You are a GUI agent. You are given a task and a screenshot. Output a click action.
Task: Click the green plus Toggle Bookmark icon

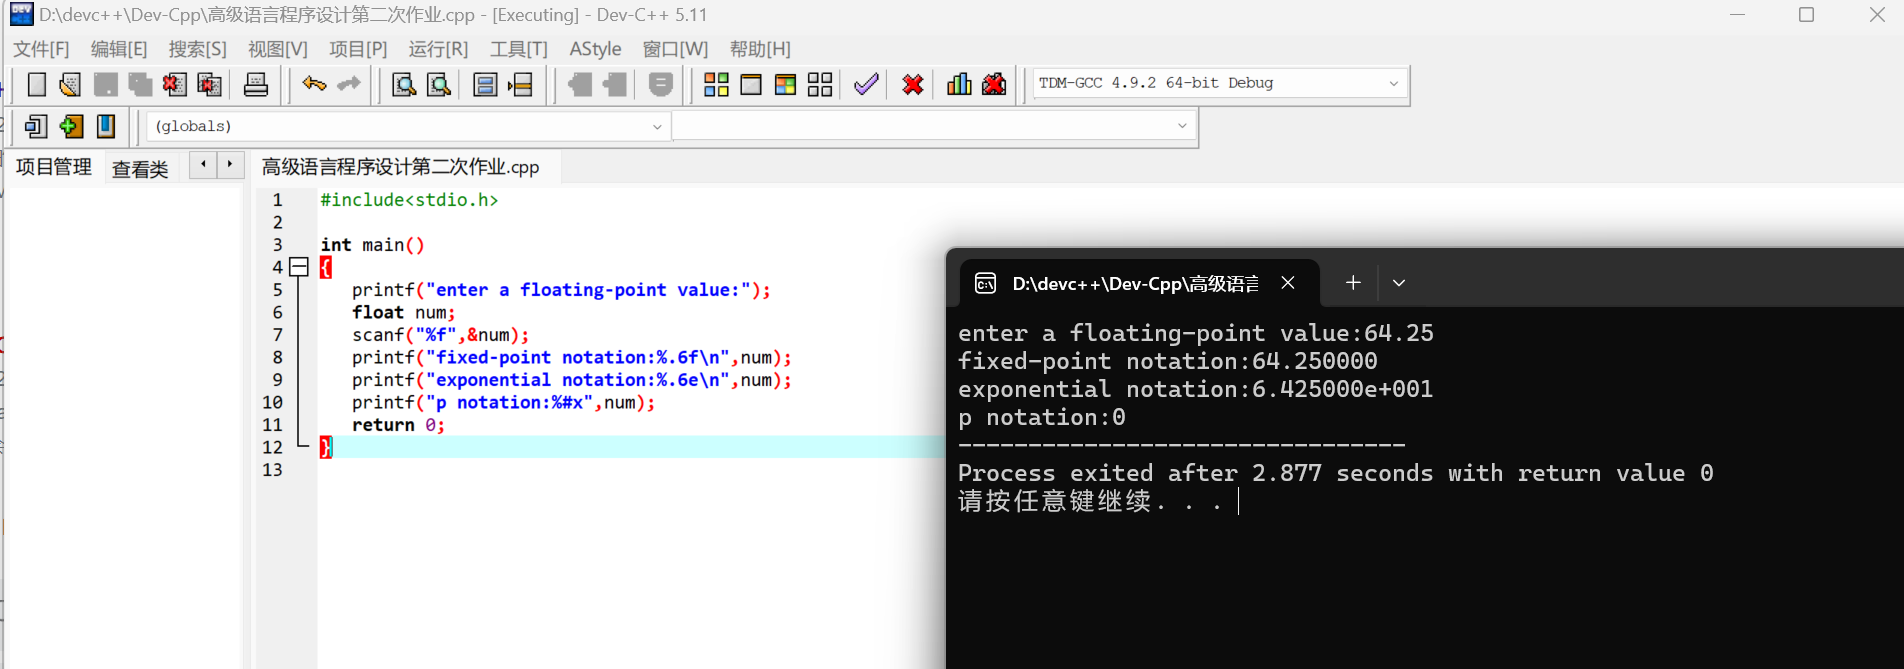tap(71, 126)
